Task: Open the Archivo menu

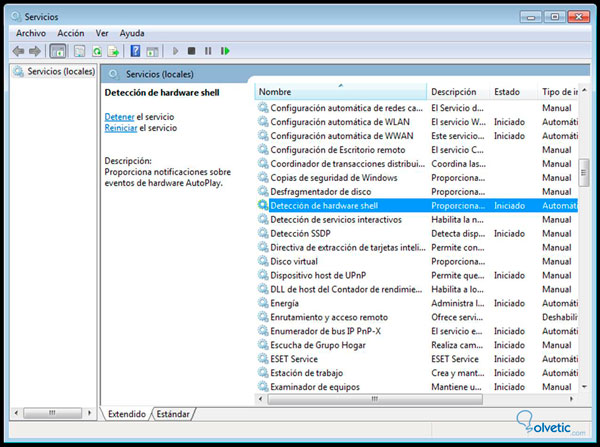Action: click(x=31, y=33)
